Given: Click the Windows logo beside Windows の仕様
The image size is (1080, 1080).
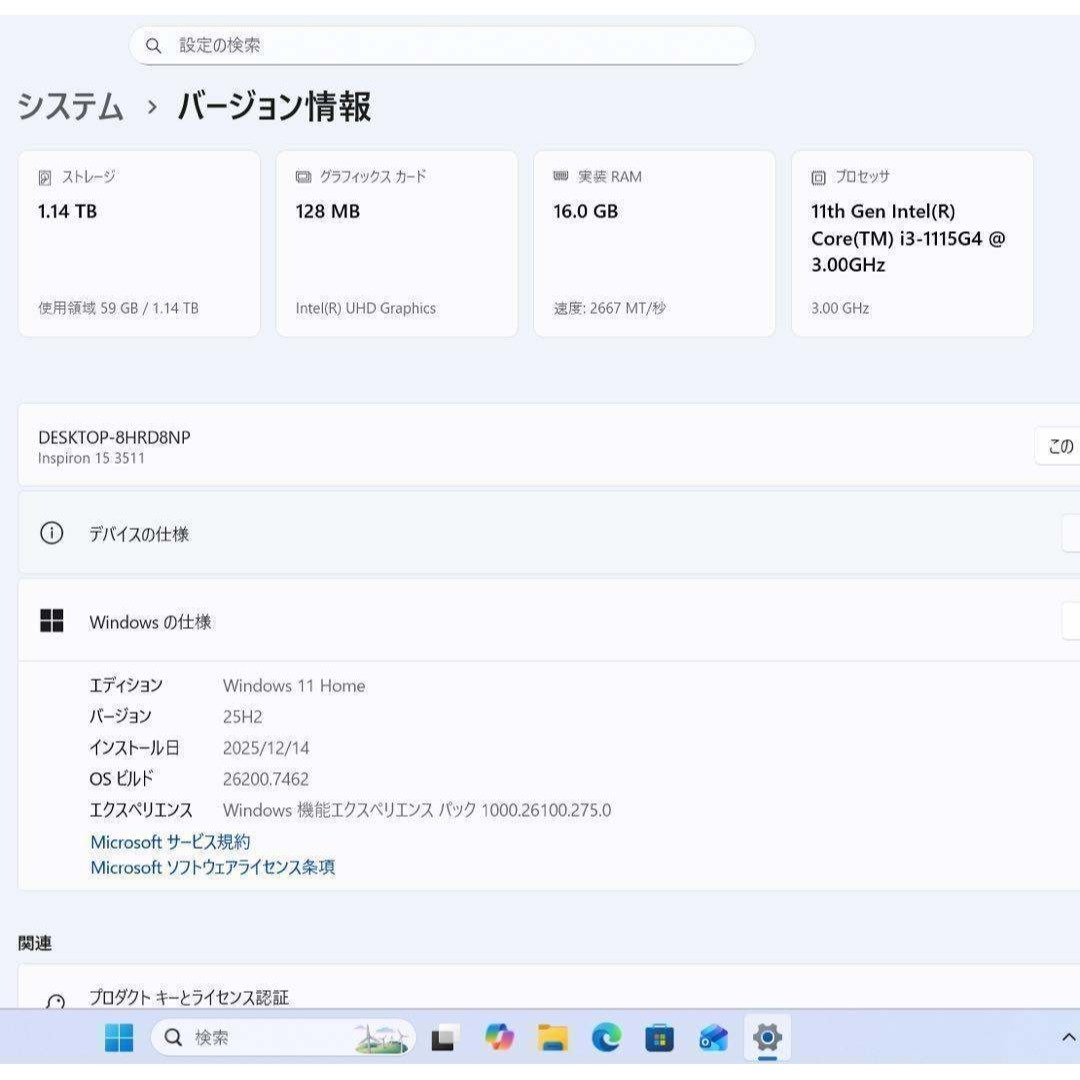Looking at the screenshot, I should [x=53, y=621].
